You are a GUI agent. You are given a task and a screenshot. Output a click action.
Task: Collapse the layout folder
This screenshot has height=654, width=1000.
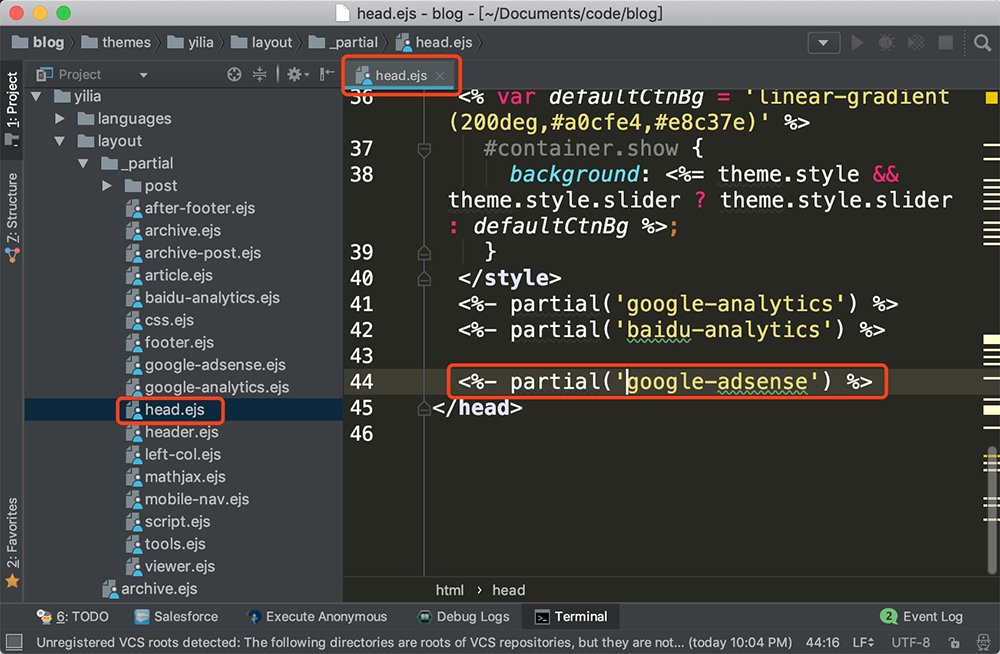point(60,141)
